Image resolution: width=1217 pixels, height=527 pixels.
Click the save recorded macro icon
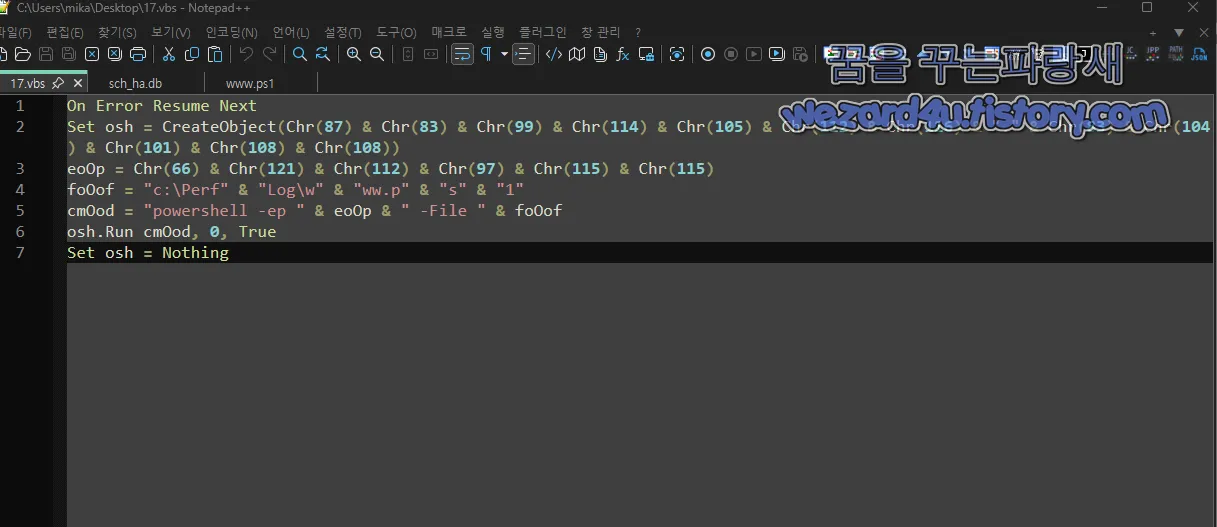click(800, 54)
